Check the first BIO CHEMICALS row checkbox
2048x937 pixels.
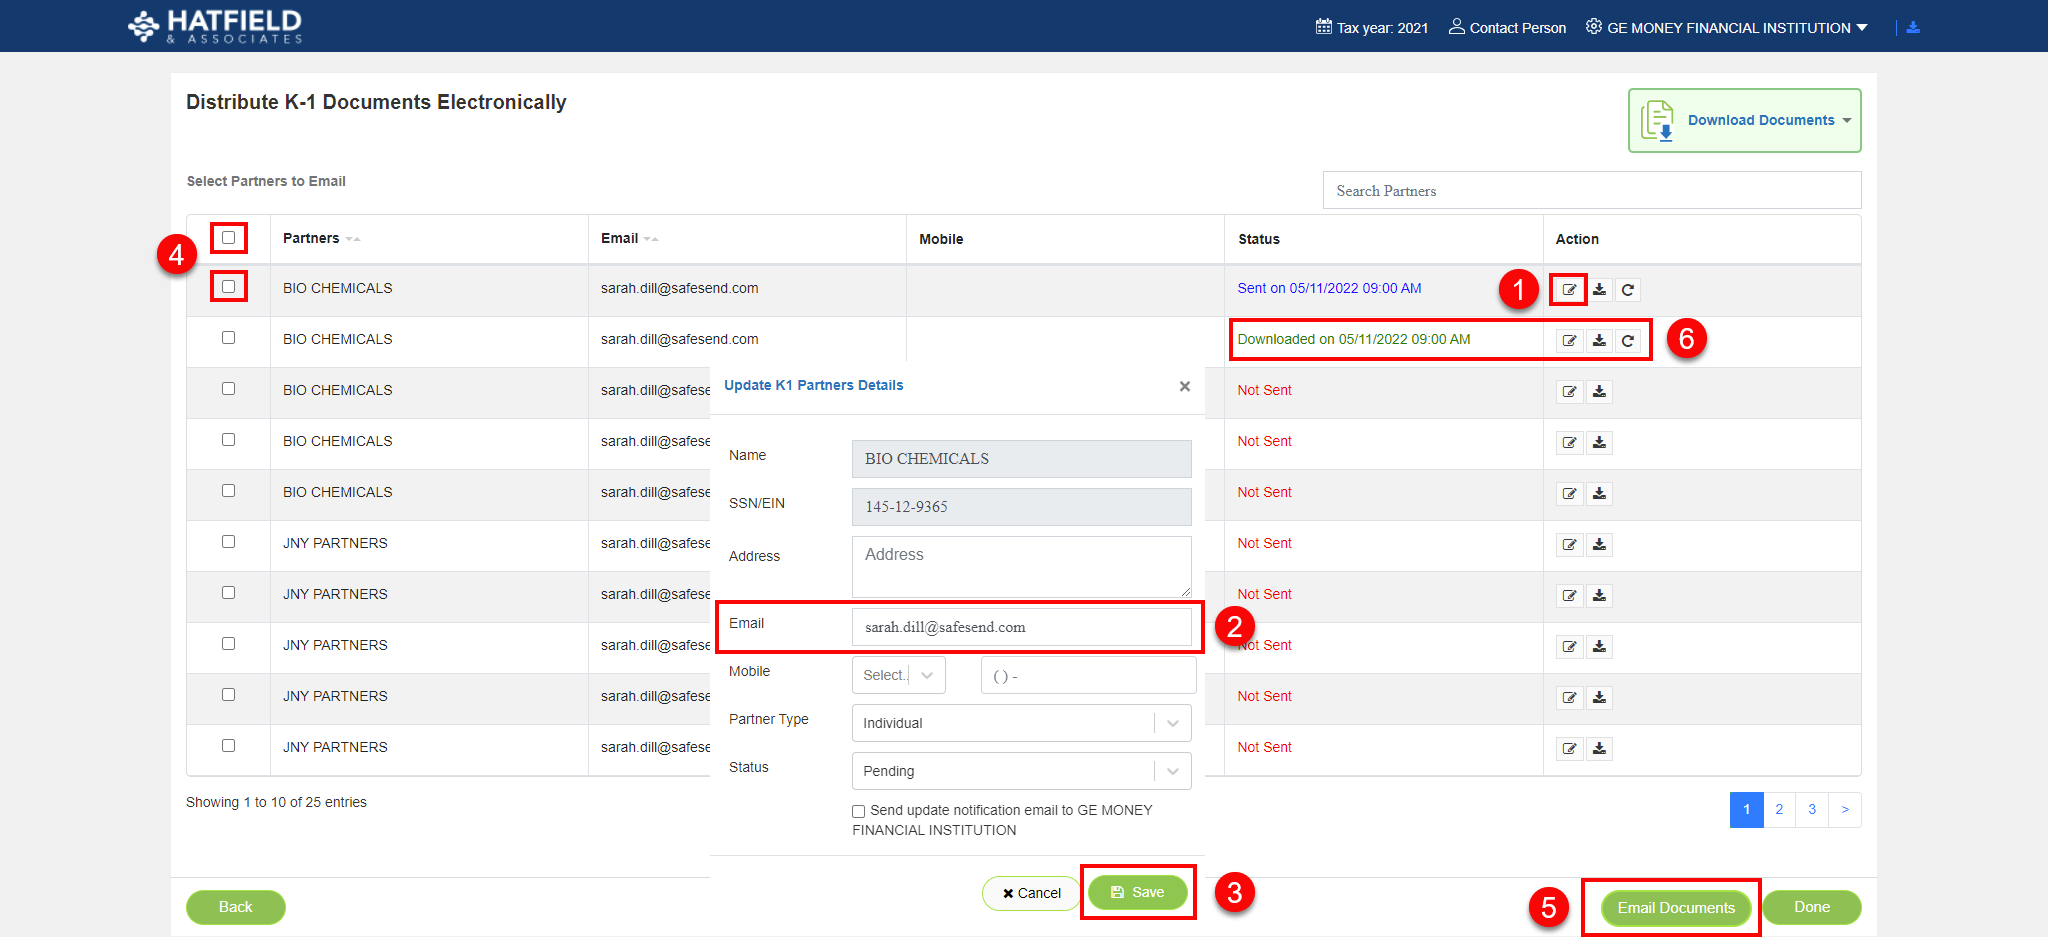point(229,287)
